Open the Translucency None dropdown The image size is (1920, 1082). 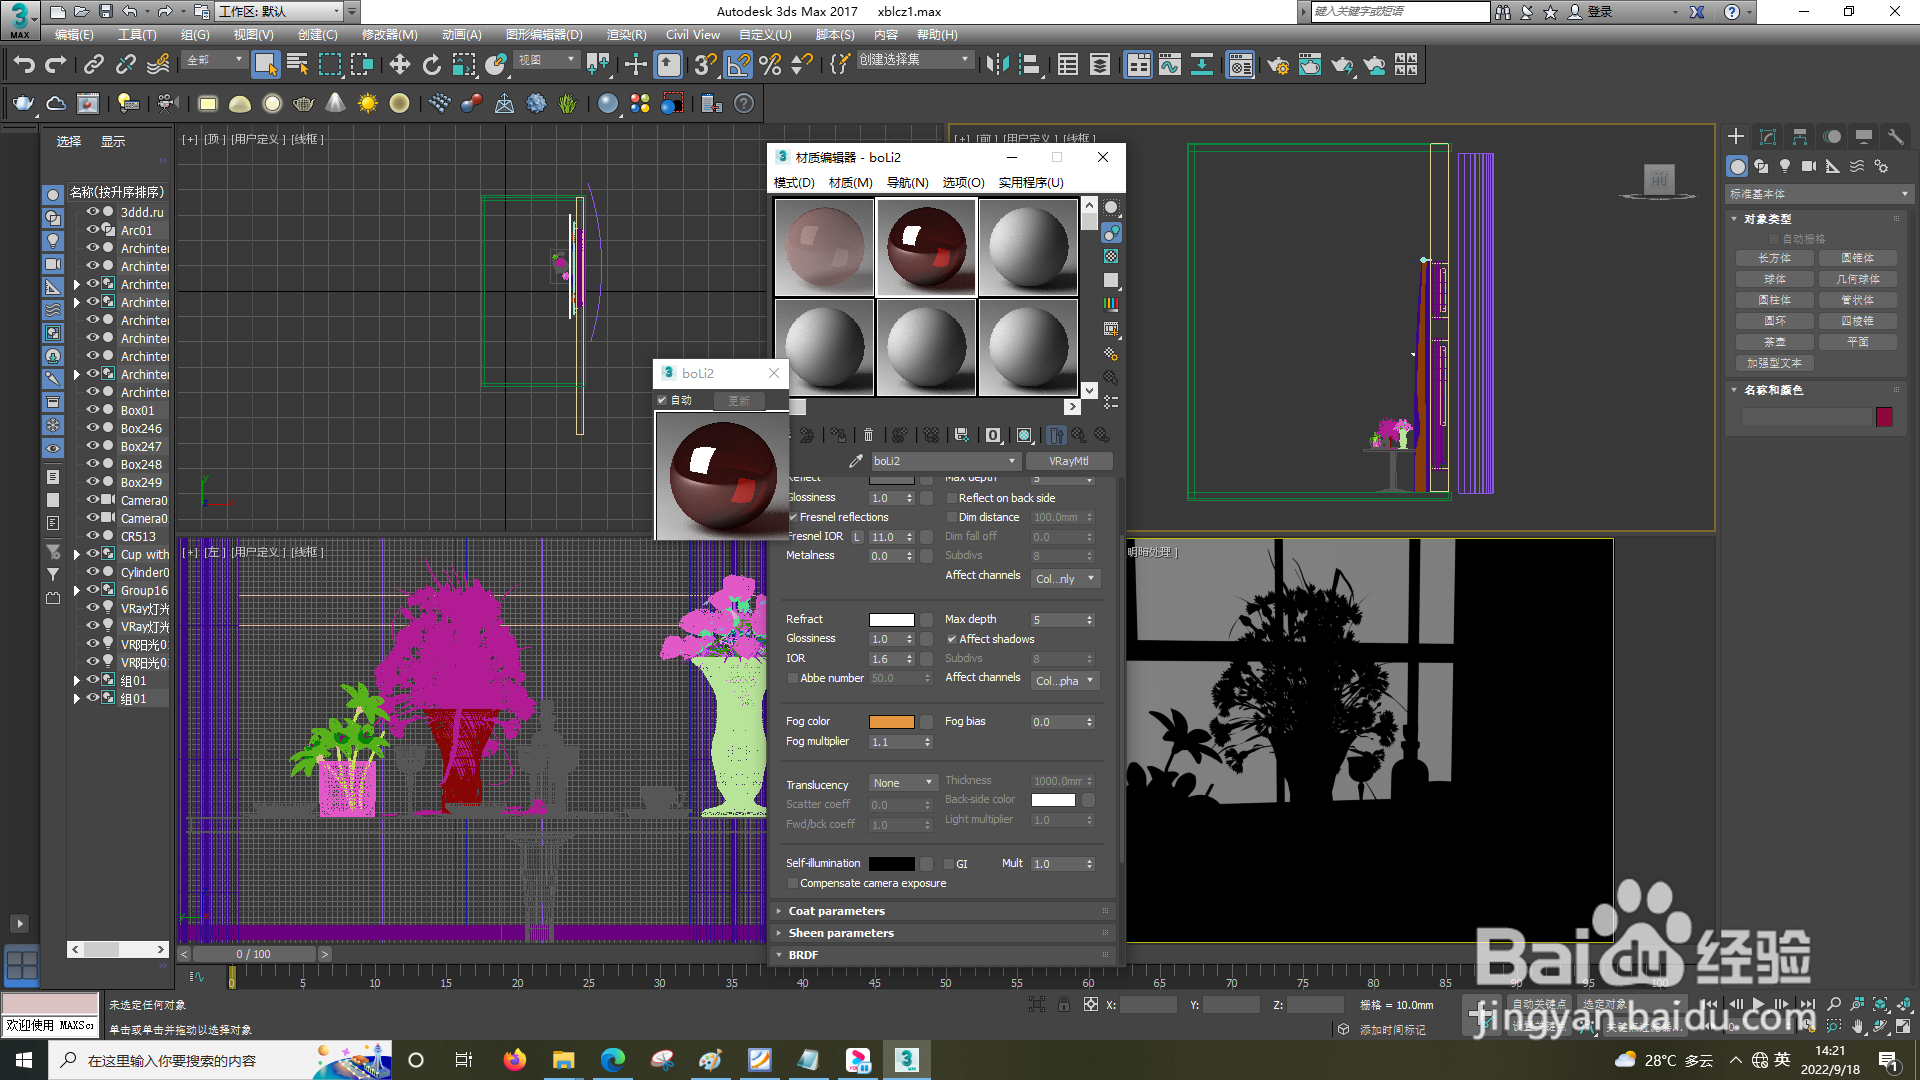pos(902,784)
